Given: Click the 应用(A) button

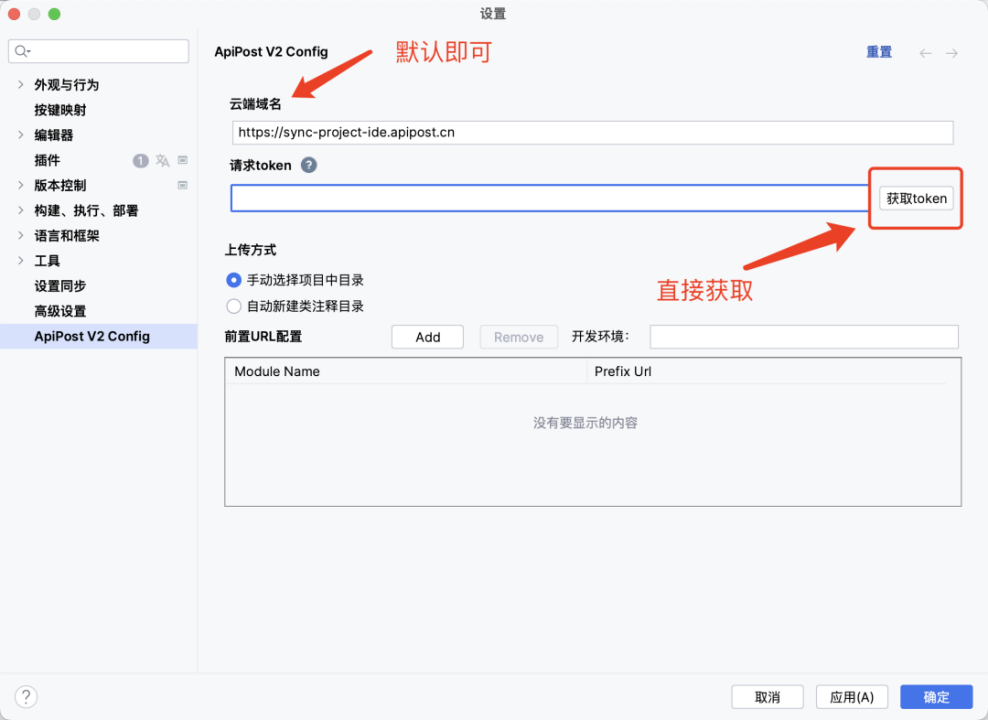Looking at the screenshot, I should click(852, 697).
